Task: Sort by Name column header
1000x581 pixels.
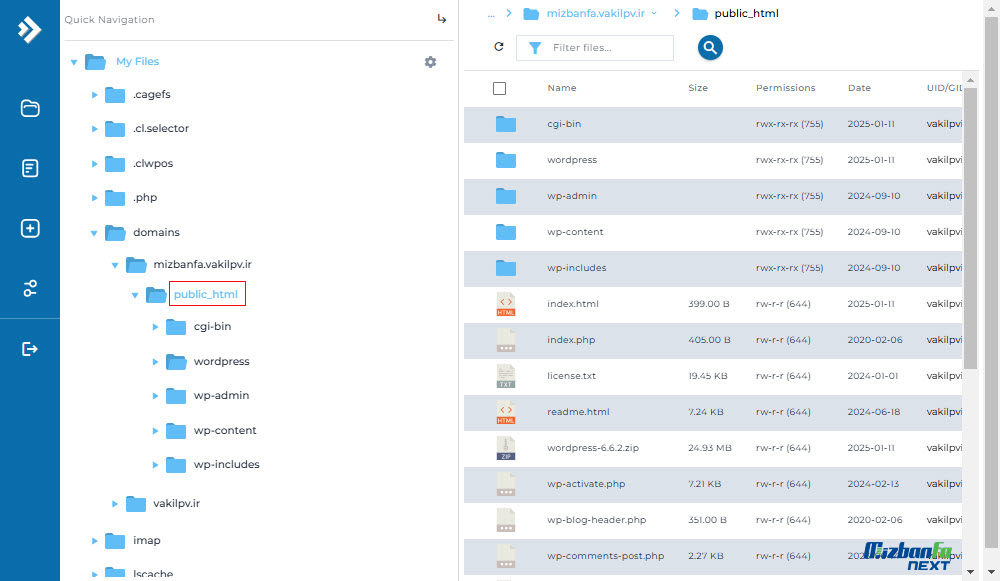Action: (562, 88)
